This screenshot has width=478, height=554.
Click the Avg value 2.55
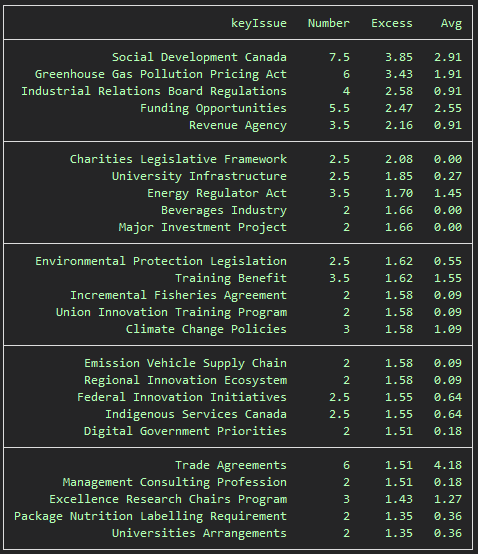click(448, 108)
